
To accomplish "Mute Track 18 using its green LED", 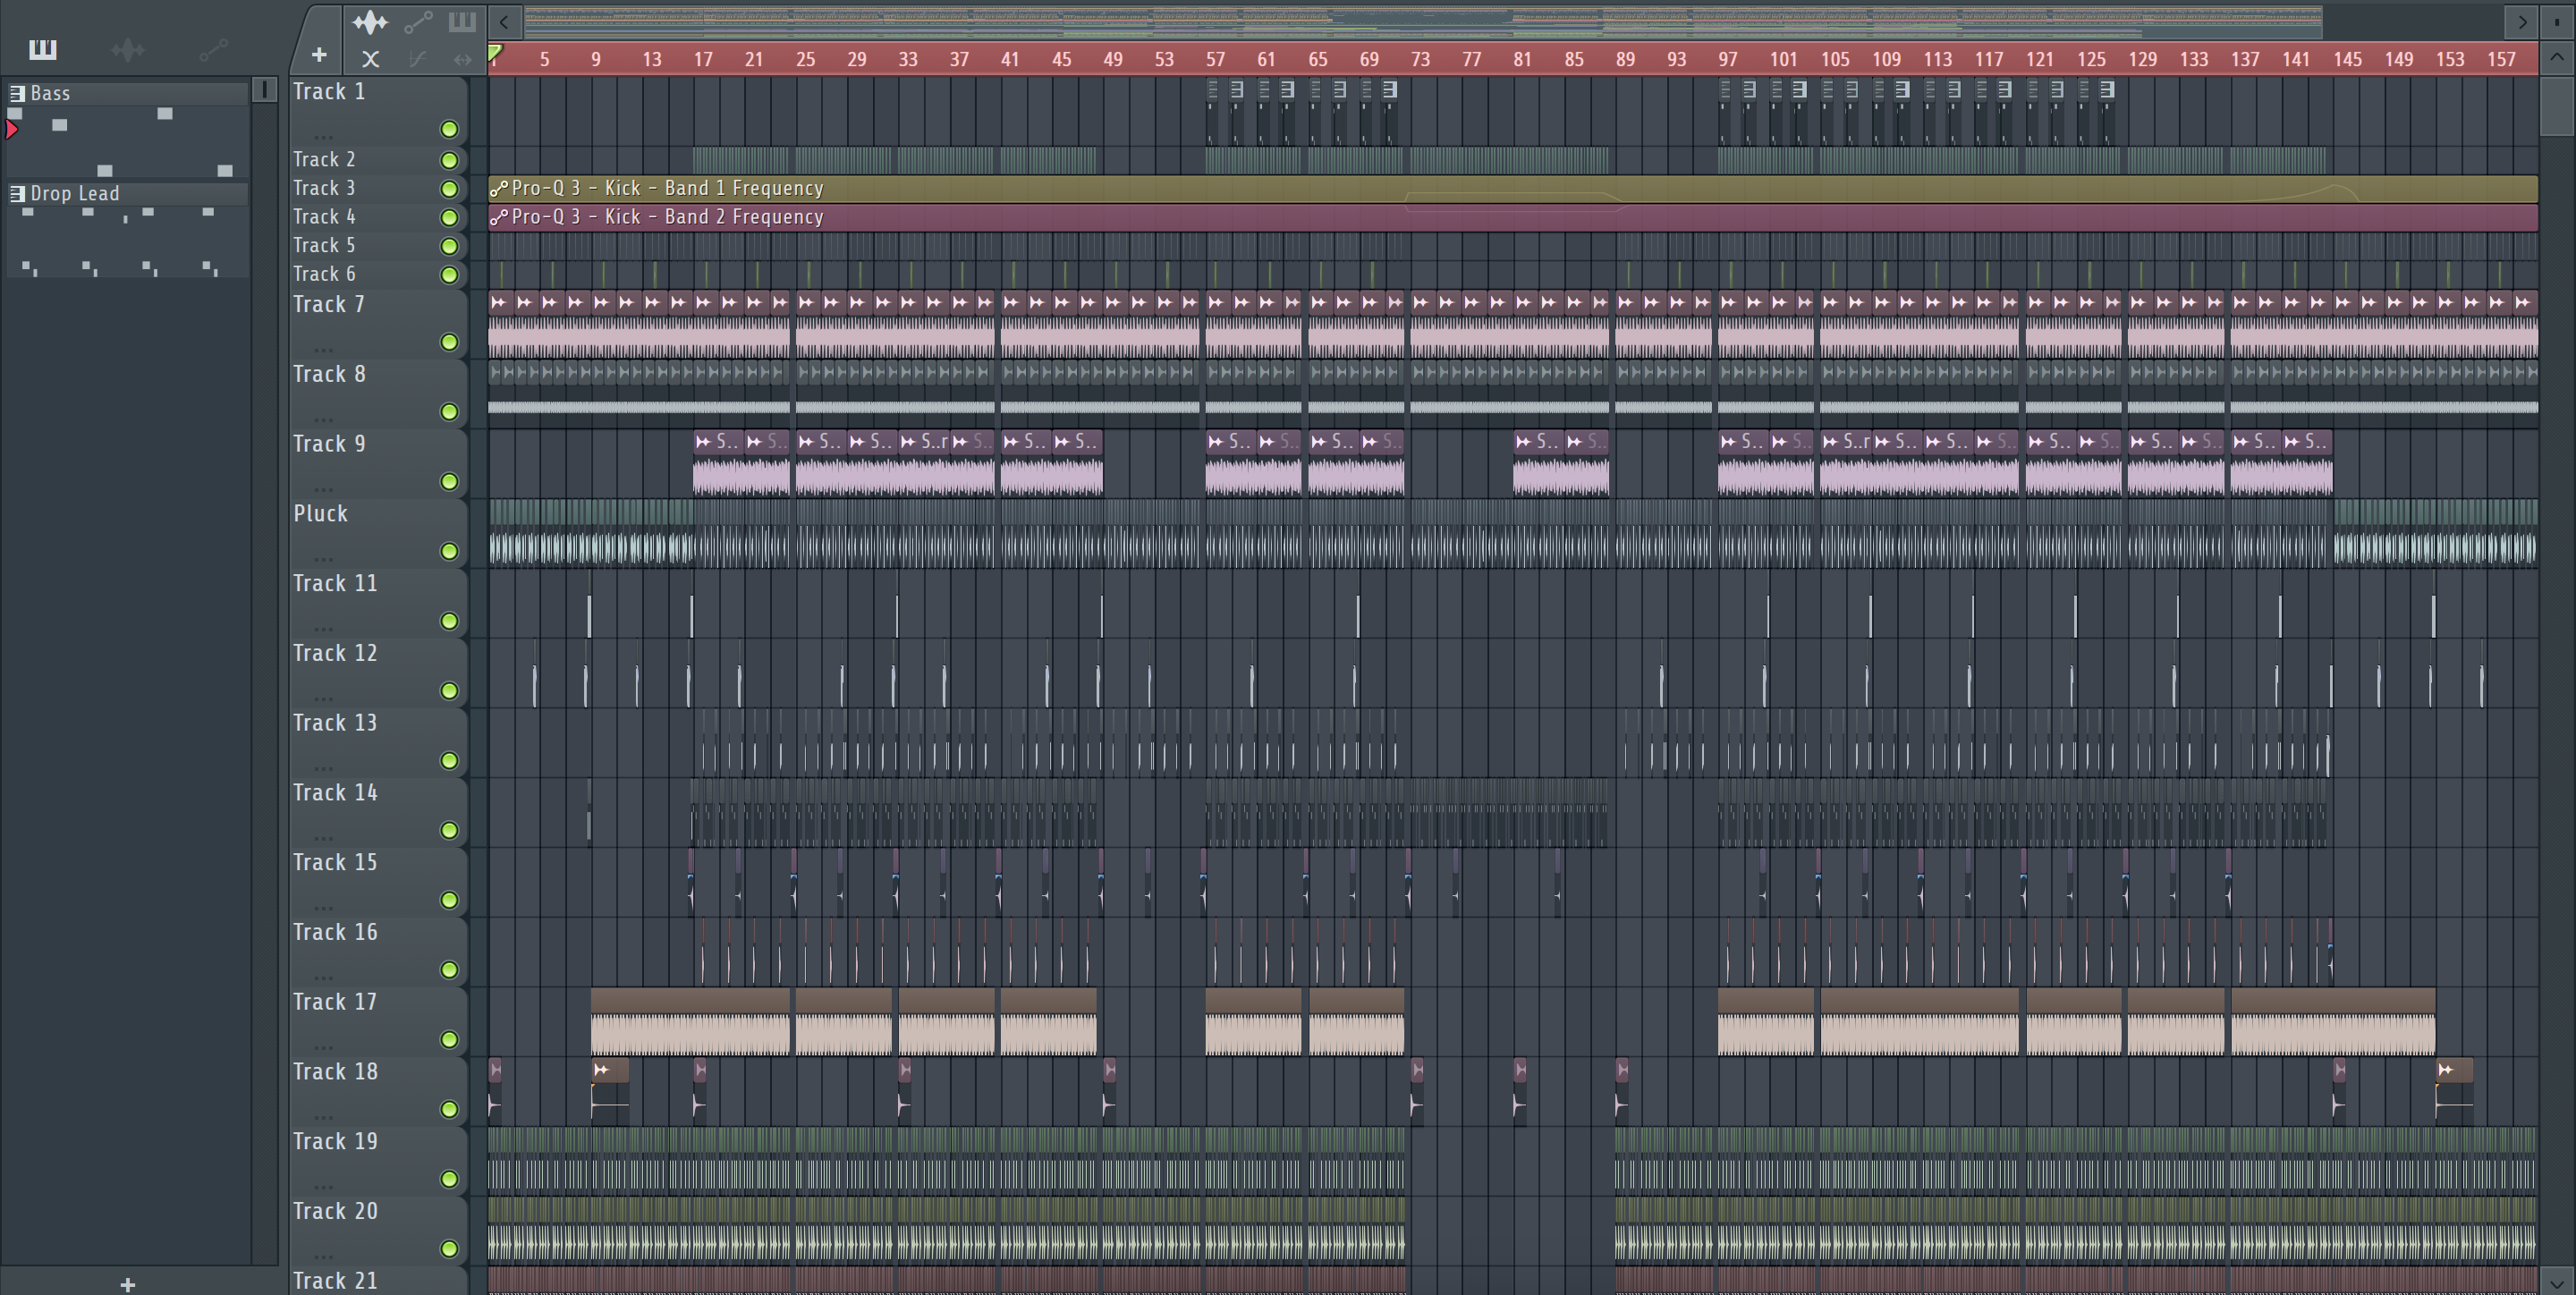I will pos(449,1110).
